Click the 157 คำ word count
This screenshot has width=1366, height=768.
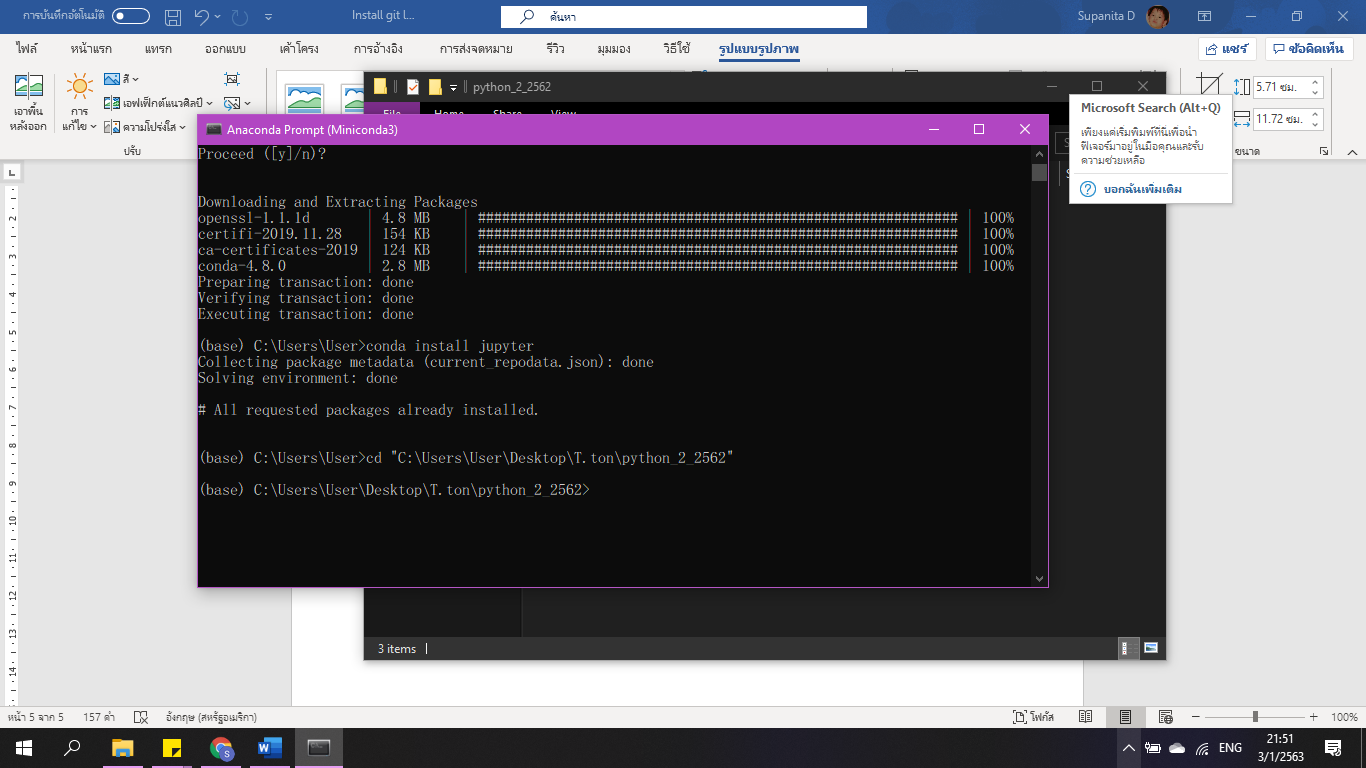[99, 717]
